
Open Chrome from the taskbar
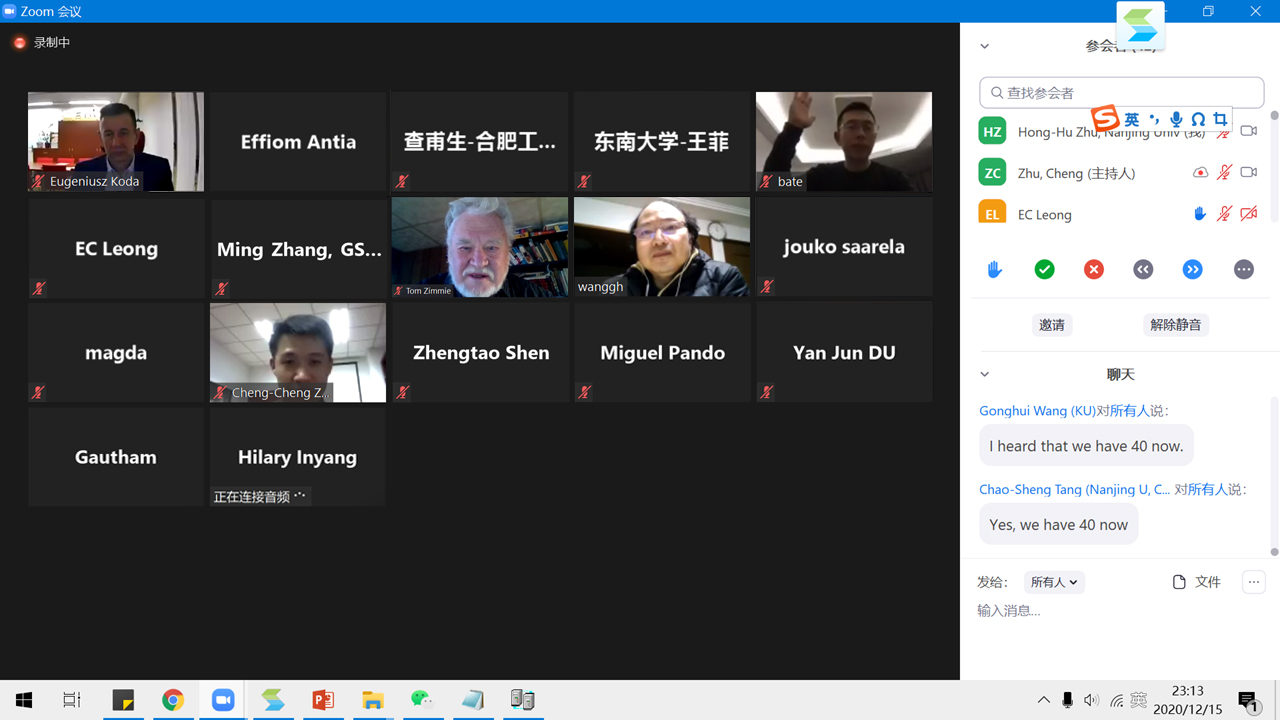pyautogui.click(x=173, y=700)
